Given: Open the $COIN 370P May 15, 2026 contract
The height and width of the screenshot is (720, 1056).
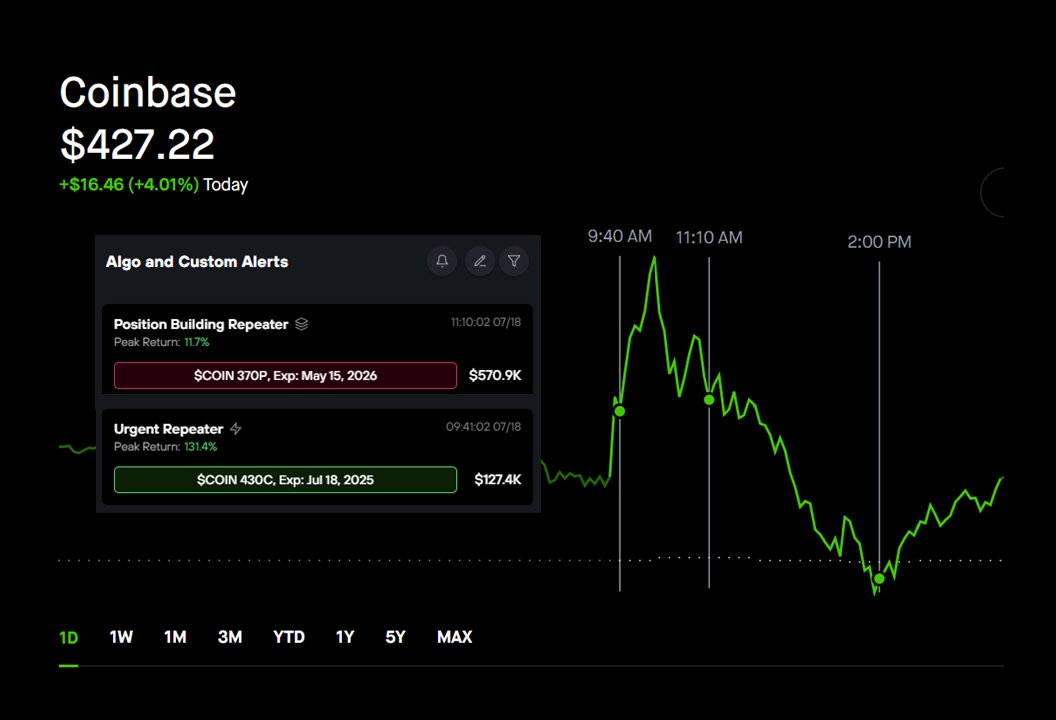Looking at the screenshot, I should pos(286,375).
